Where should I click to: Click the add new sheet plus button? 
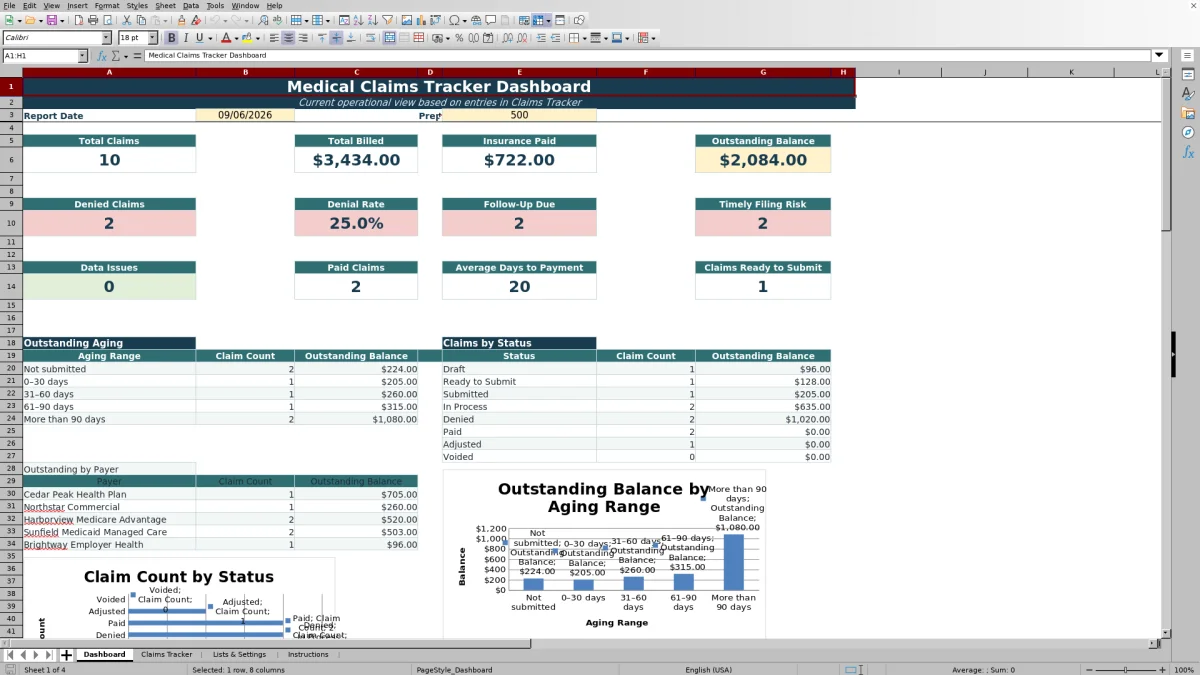(66, 655)
